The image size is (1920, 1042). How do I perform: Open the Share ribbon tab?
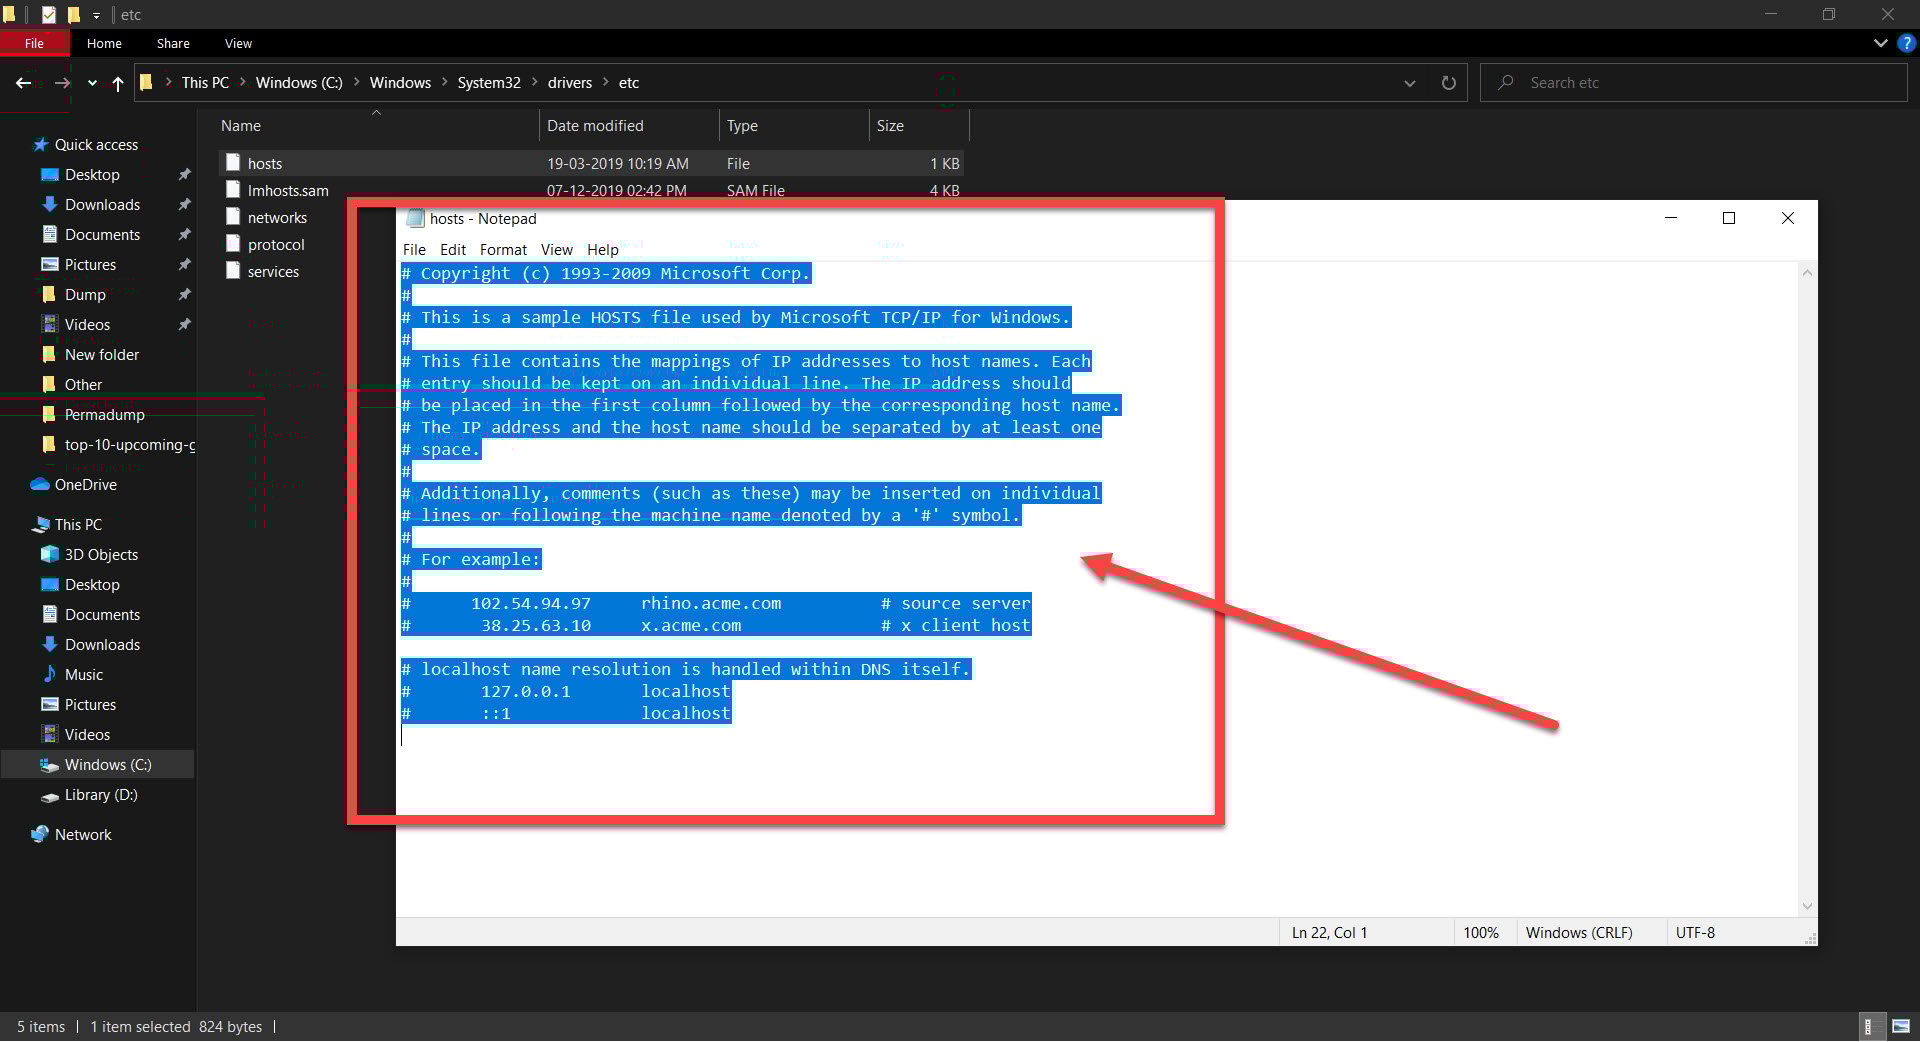tap(173, 43)
